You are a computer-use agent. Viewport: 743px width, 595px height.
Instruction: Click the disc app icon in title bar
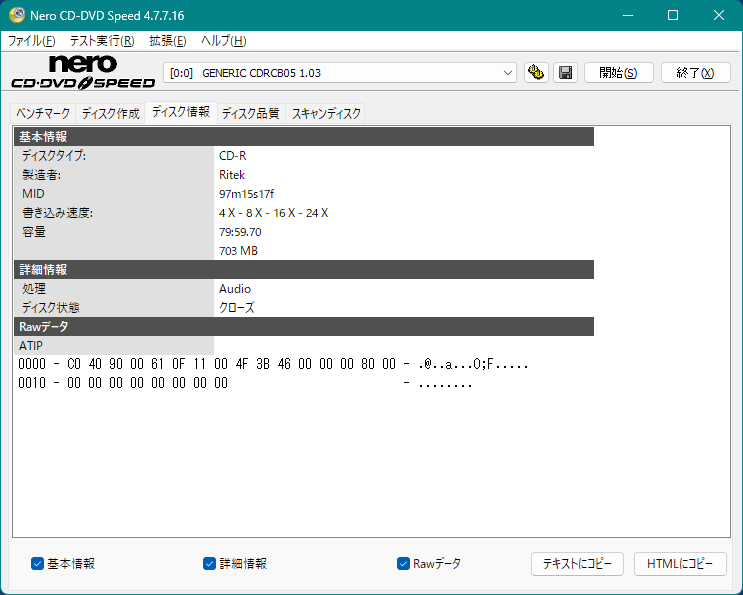[16, 16]
